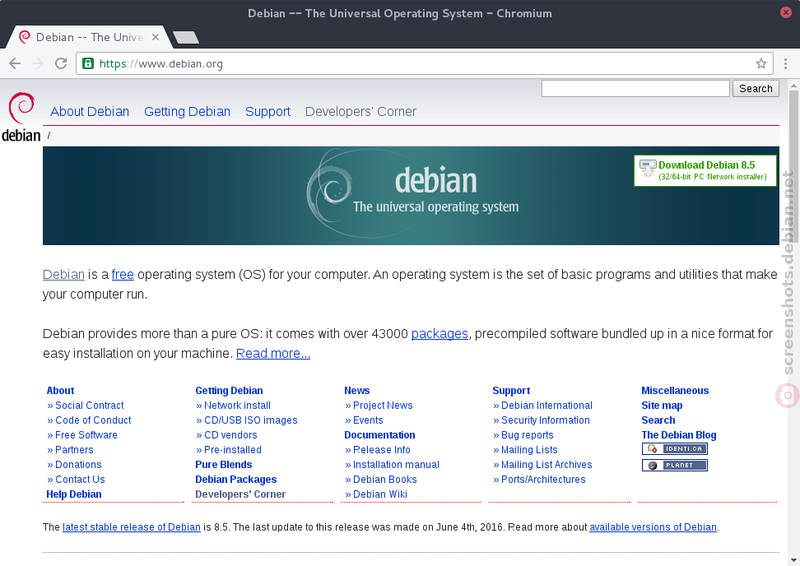Open the Debian Books link
Image resolution: width=800 pixels, height=566 pixels.
coord(385,480)
